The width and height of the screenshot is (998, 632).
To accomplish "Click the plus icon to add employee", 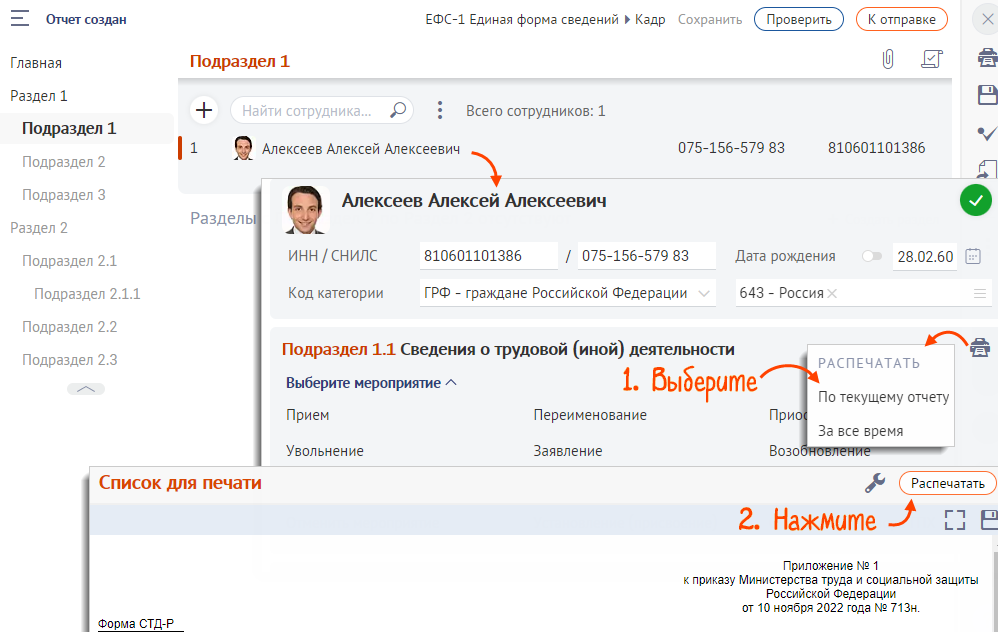I will [x=203, y=110].
